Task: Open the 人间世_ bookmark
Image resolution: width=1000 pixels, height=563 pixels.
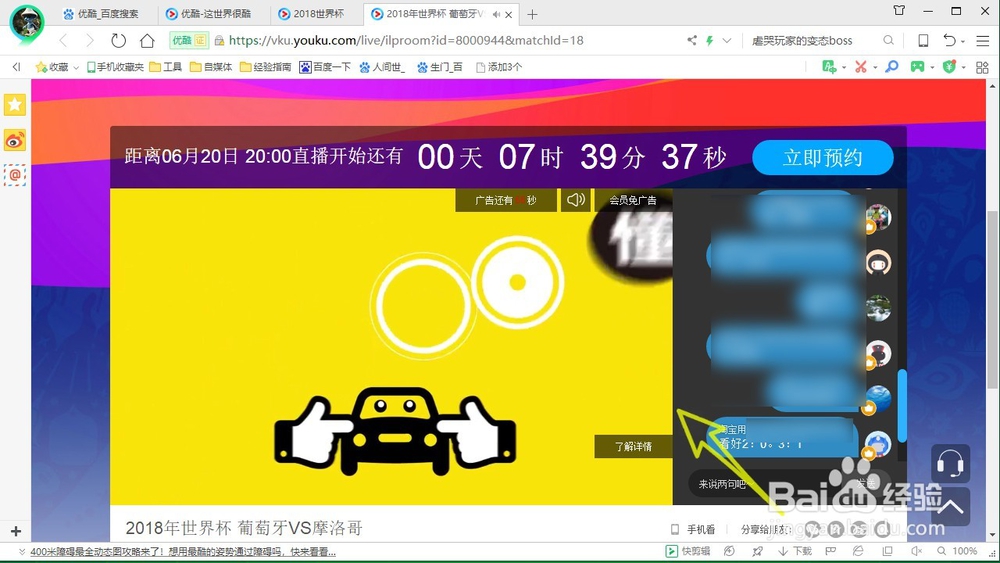Action: tap(382, 67)
